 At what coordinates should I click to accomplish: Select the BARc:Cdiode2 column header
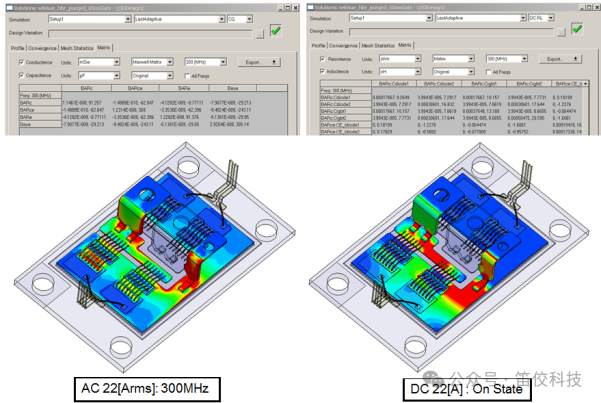pyautogui.click(x=439, y=84)
